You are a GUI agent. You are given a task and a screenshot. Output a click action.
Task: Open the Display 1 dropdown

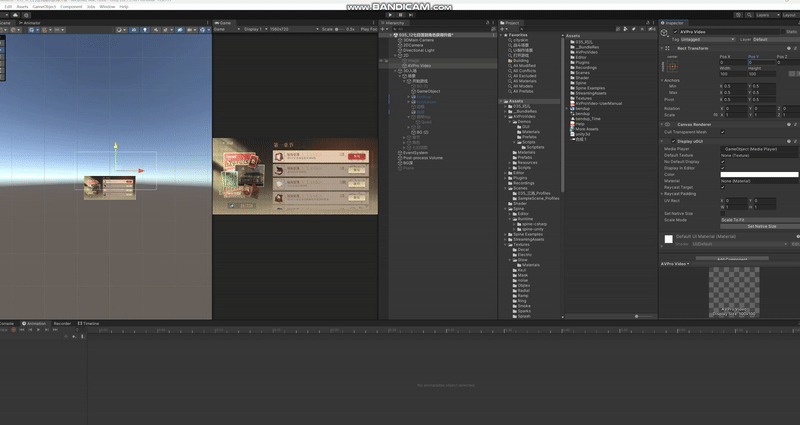(x=255, y=29)
